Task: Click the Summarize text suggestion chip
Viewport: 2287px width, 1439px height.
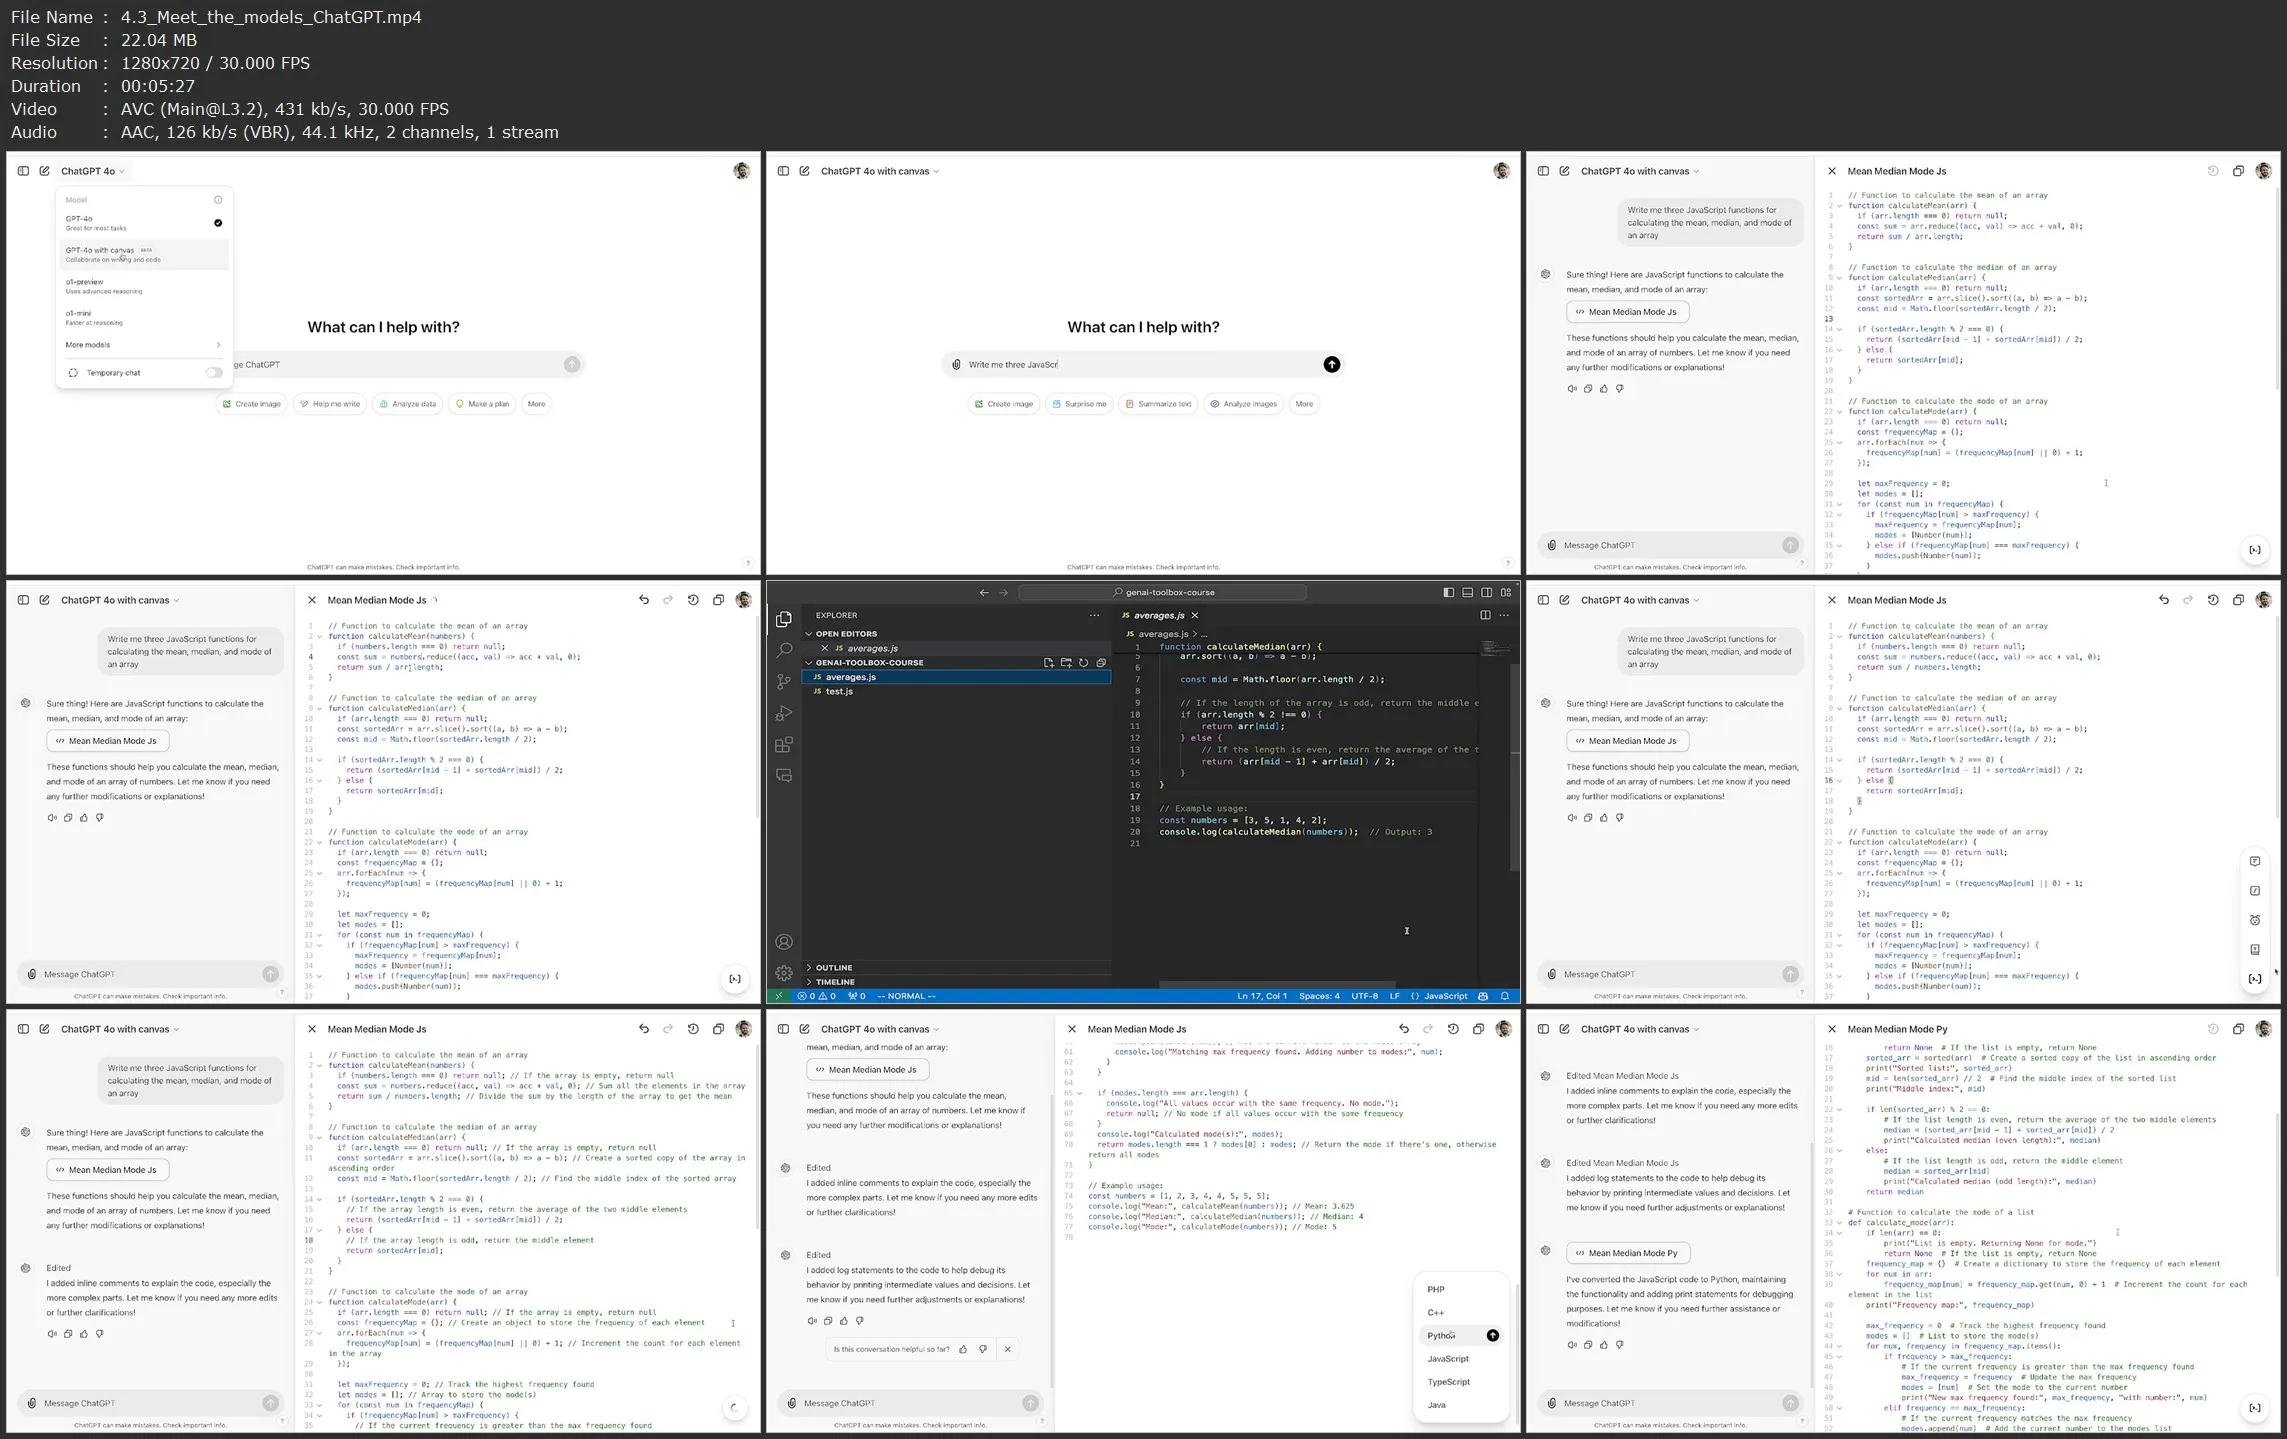Action: click(x=1159, y=404)
